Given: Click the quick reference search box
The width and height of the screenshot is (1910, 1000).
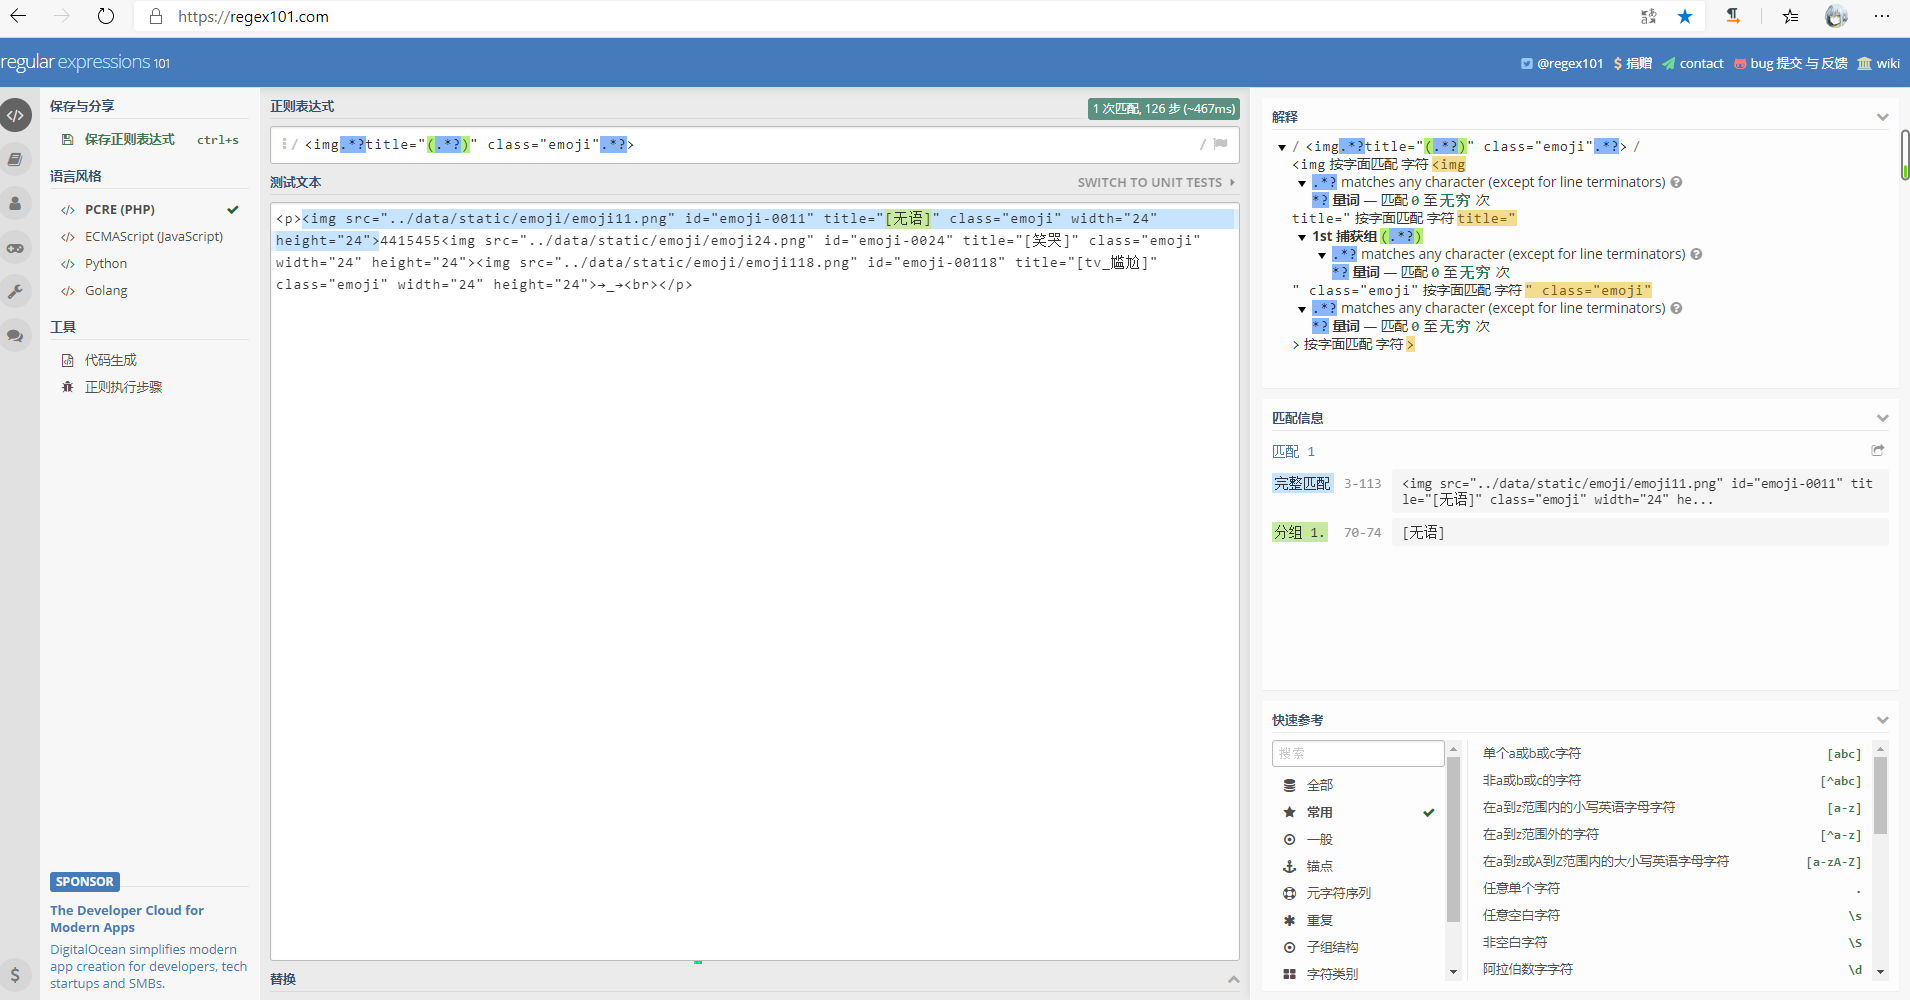Looking at the screenshot, I should tap(1357, 753).
